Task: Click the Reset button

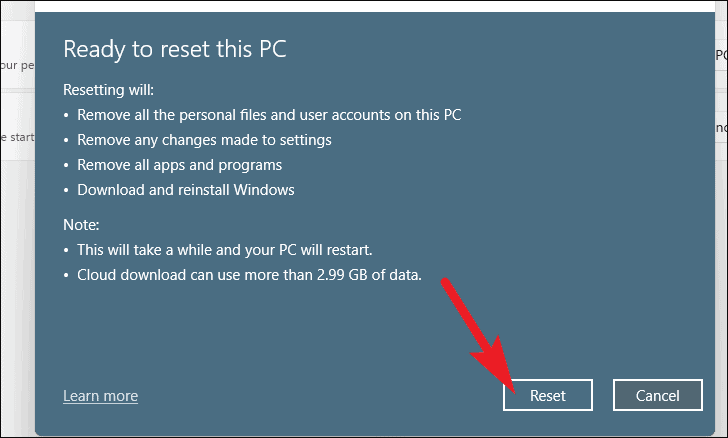Action: (547, 395)
